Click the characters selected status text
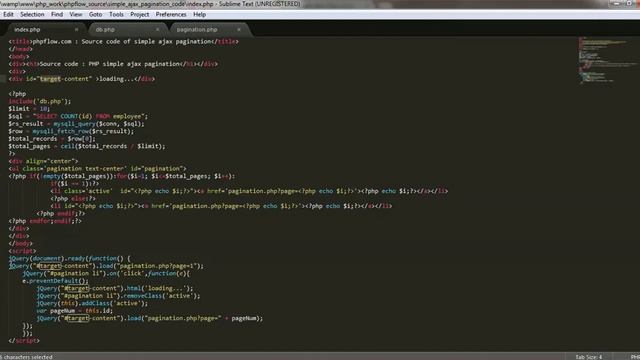The image size is (640, 360). click(x=27, y=357)
